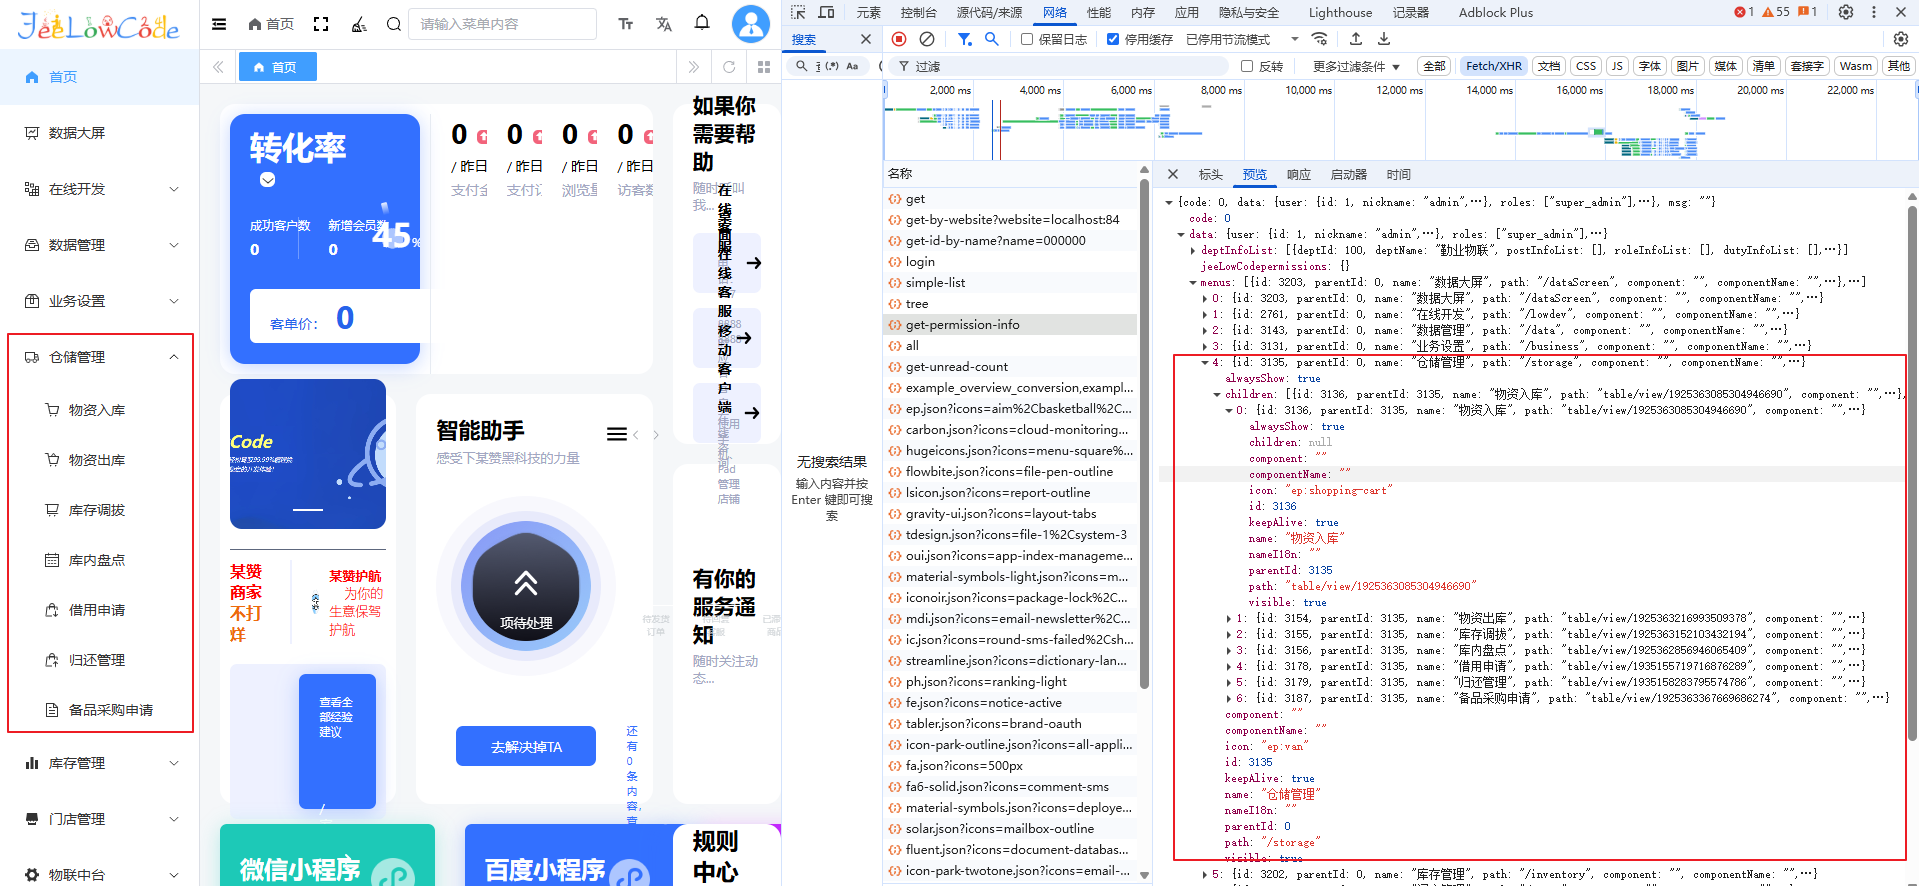Collapse the sidebar with the hamburger icon

click(x=219, y=24)
